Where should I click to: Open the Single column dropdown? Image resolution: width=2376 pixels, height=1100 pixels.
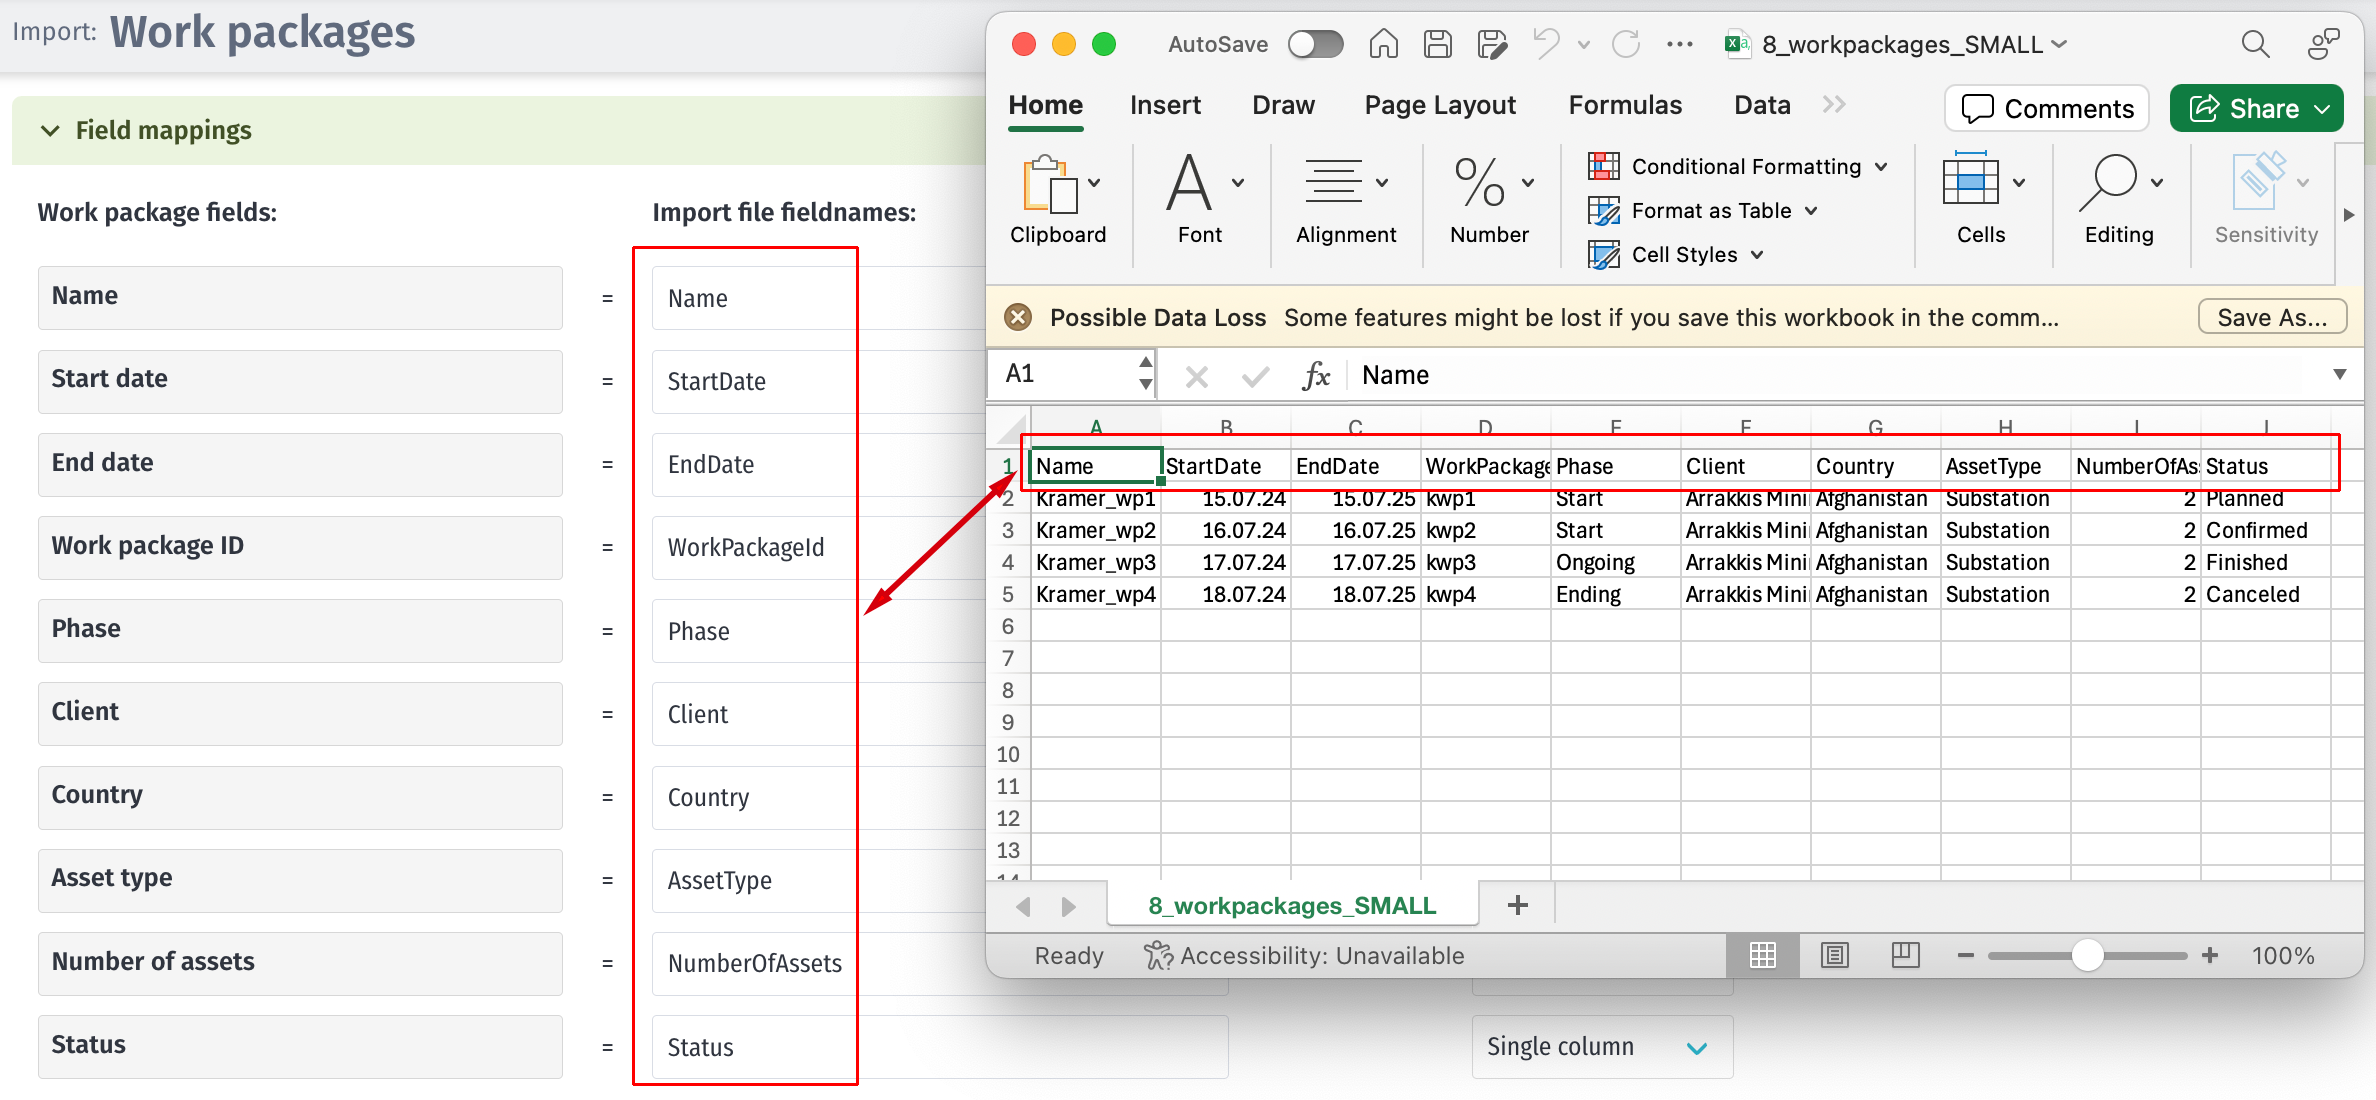tap(1602, 1047)
